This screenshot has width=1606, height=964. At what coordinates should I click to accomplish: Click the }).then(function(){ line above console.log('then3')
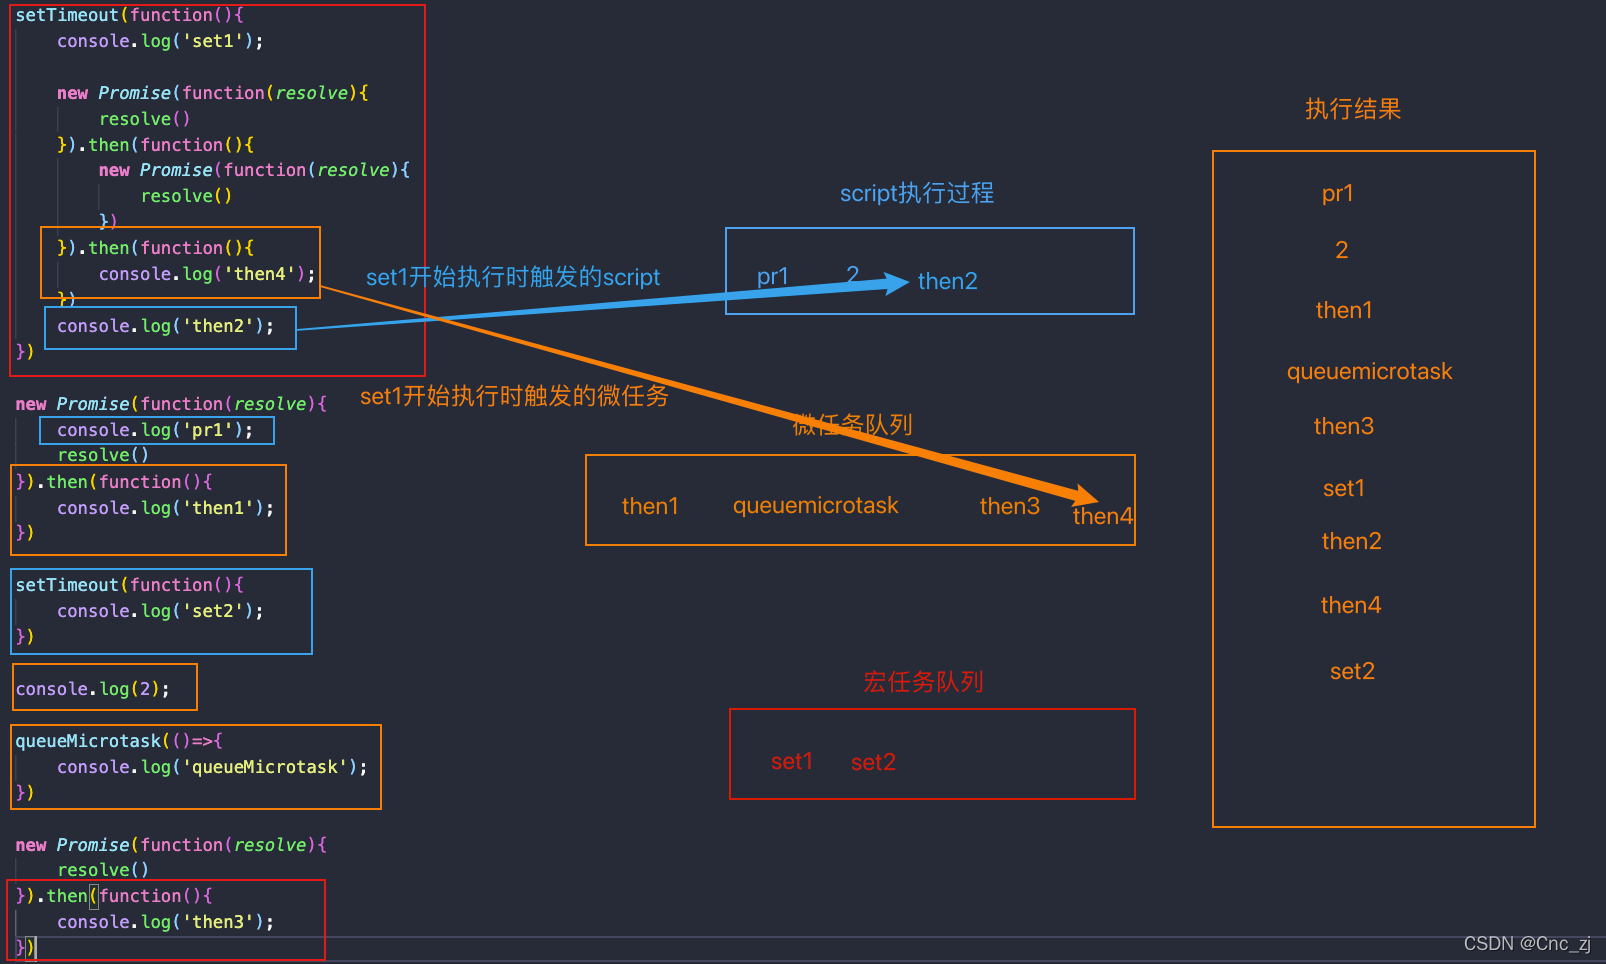113,896
